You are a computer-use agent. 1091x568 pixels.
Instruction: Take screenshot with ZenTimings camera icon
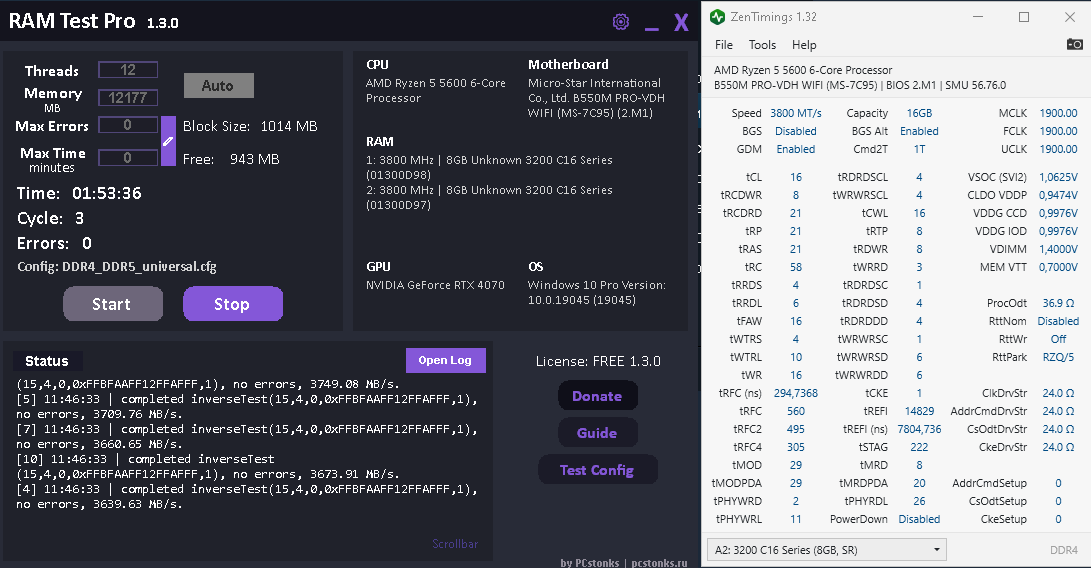pos(1074,45)
